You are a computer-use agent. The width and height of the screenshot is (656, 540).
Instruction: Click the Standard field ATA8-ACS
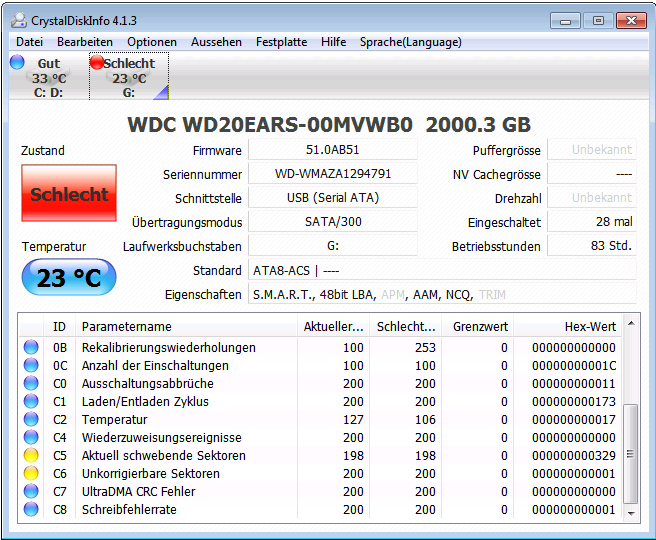tap(443, 271)
